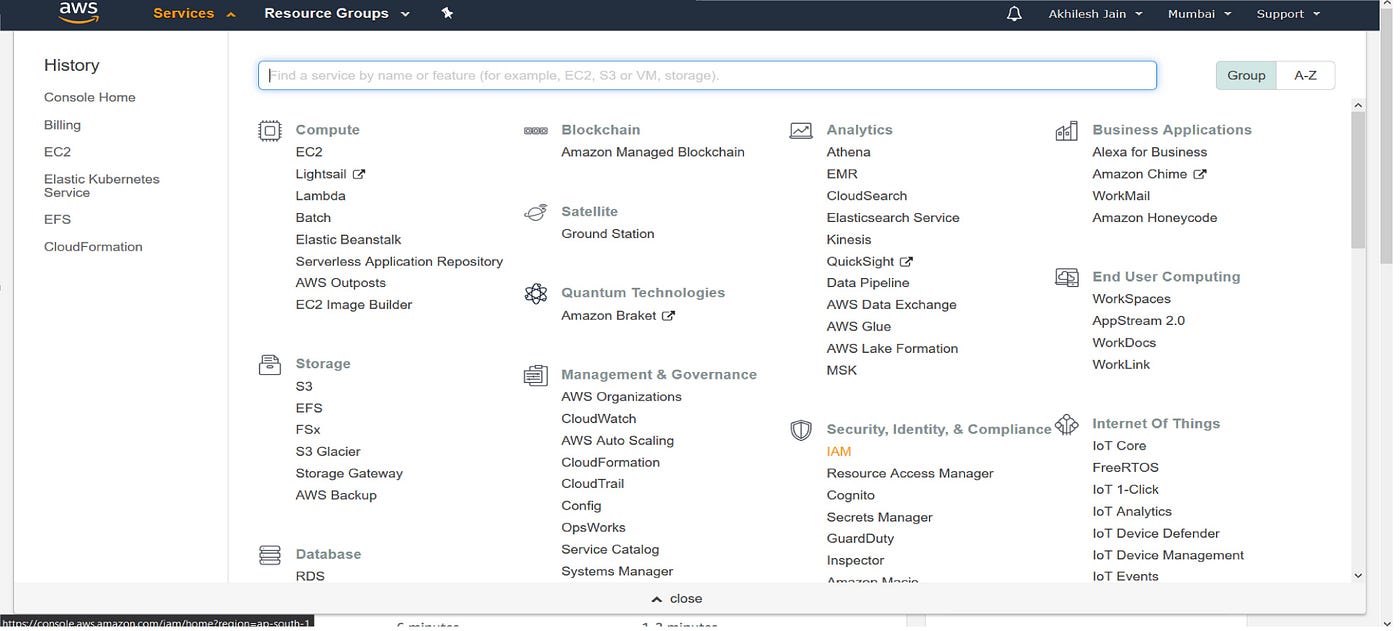
Task: Open S3 Glacier service
Action: click(328, 452)
